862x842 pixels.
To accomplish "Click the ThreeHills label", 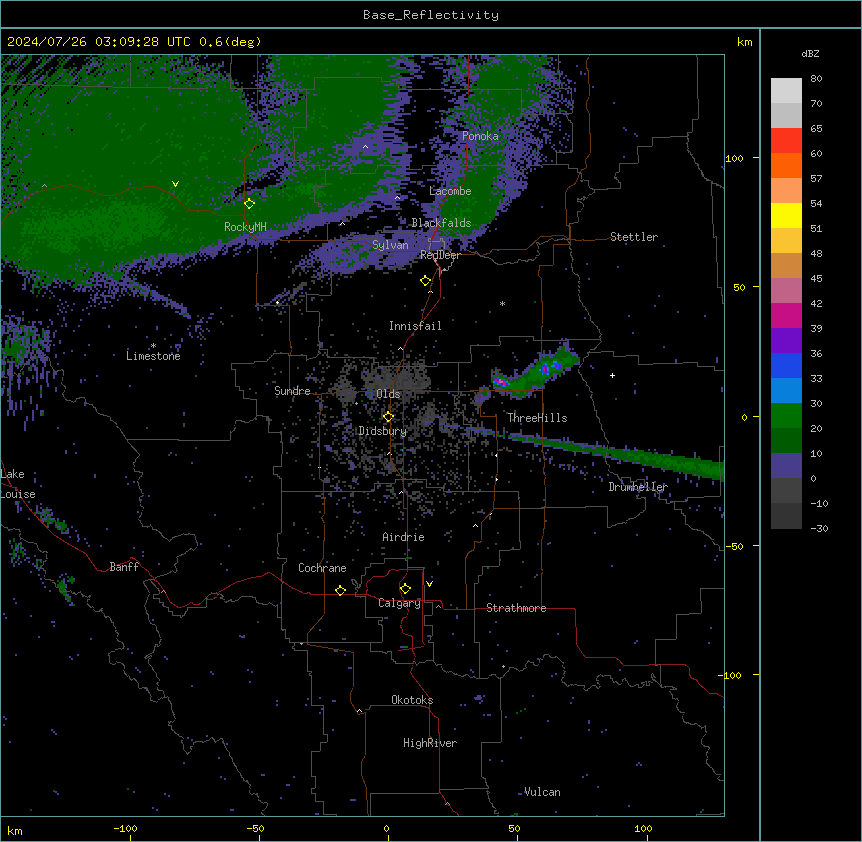I will click(x=537, y=418).
